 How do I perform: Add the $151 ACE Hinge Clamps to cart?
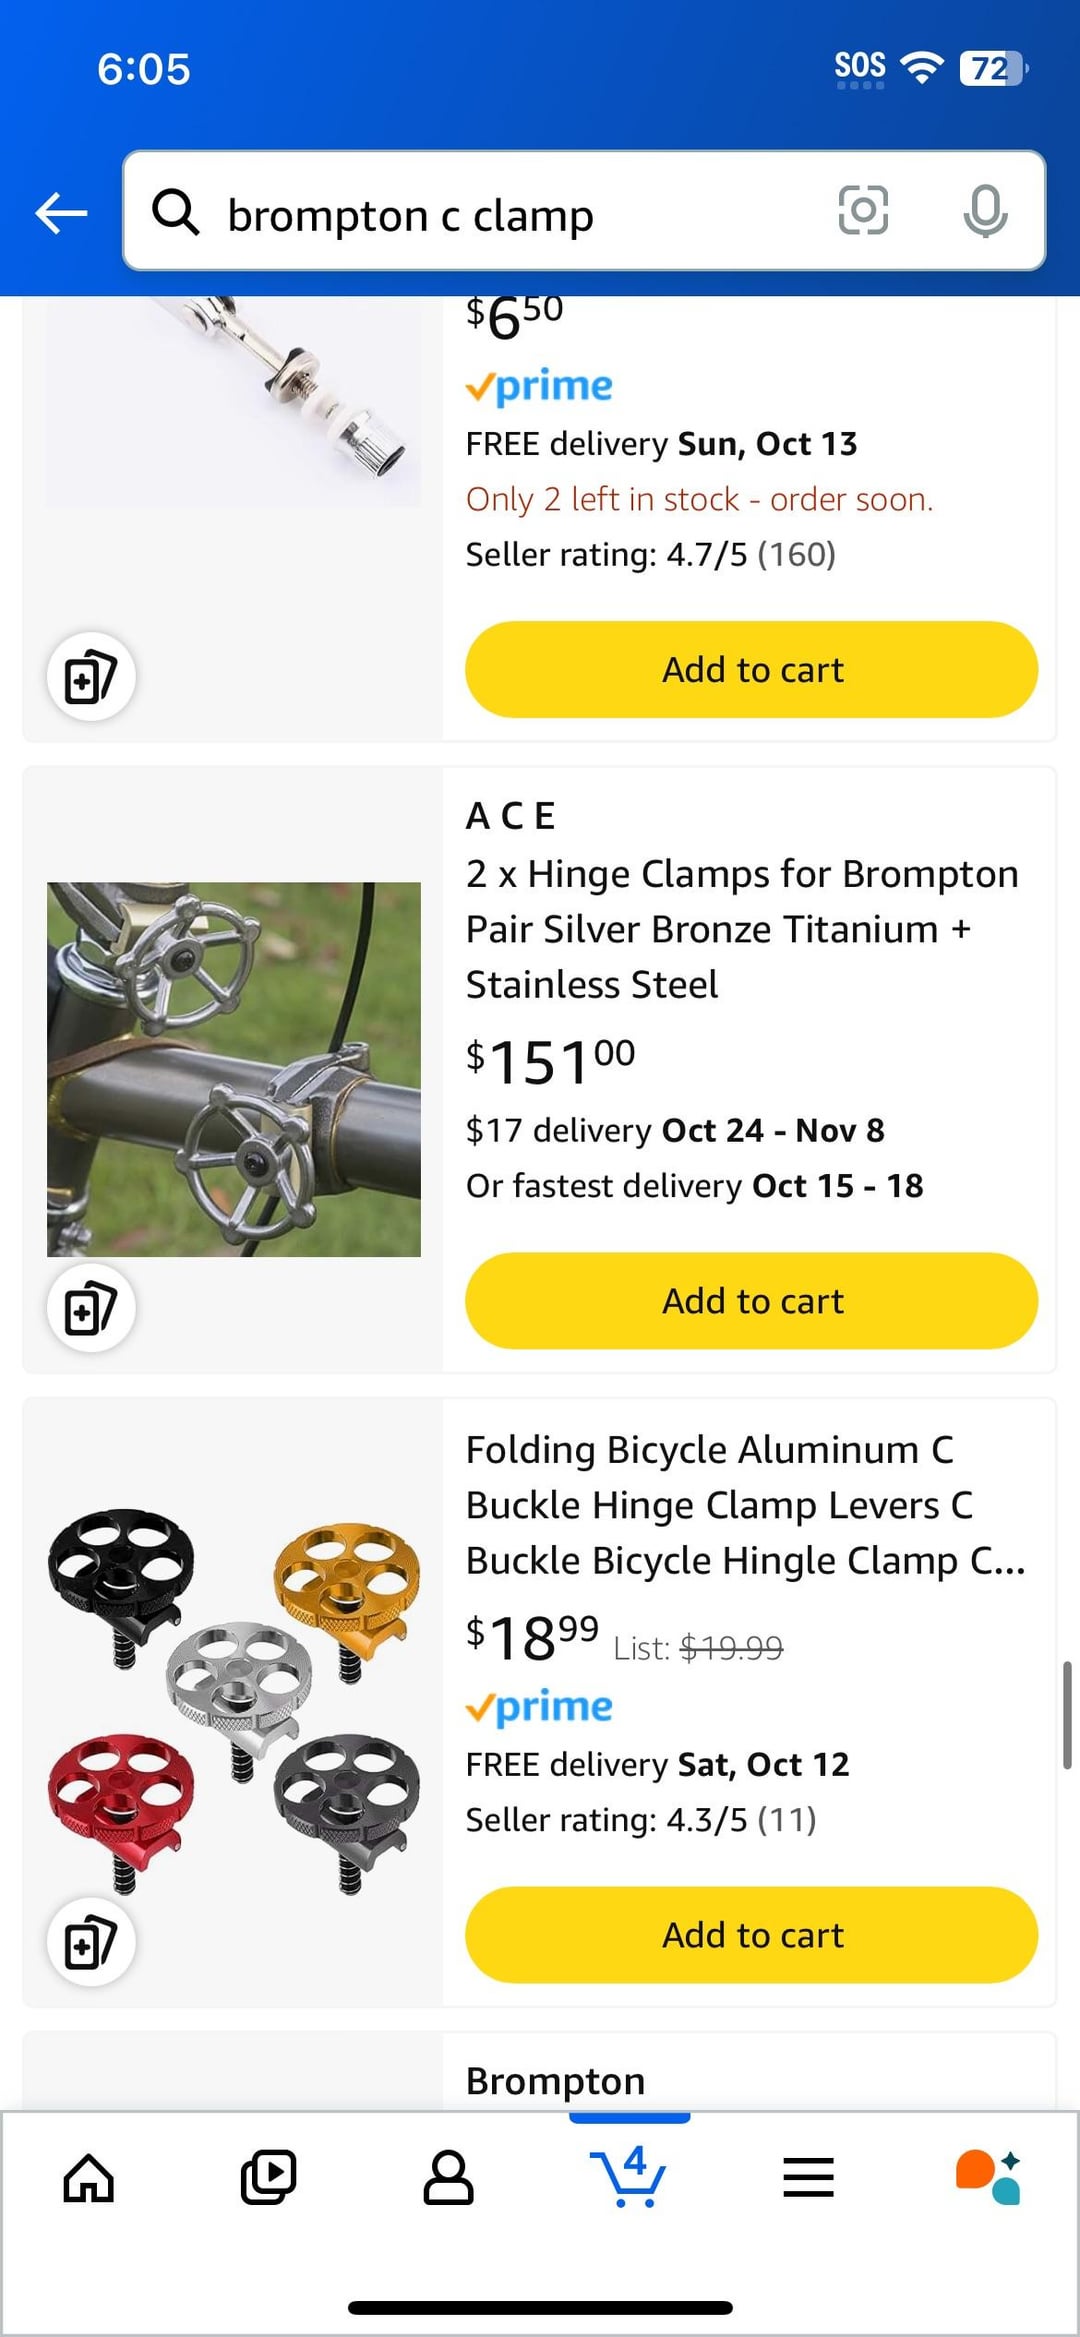point(752,1301)
